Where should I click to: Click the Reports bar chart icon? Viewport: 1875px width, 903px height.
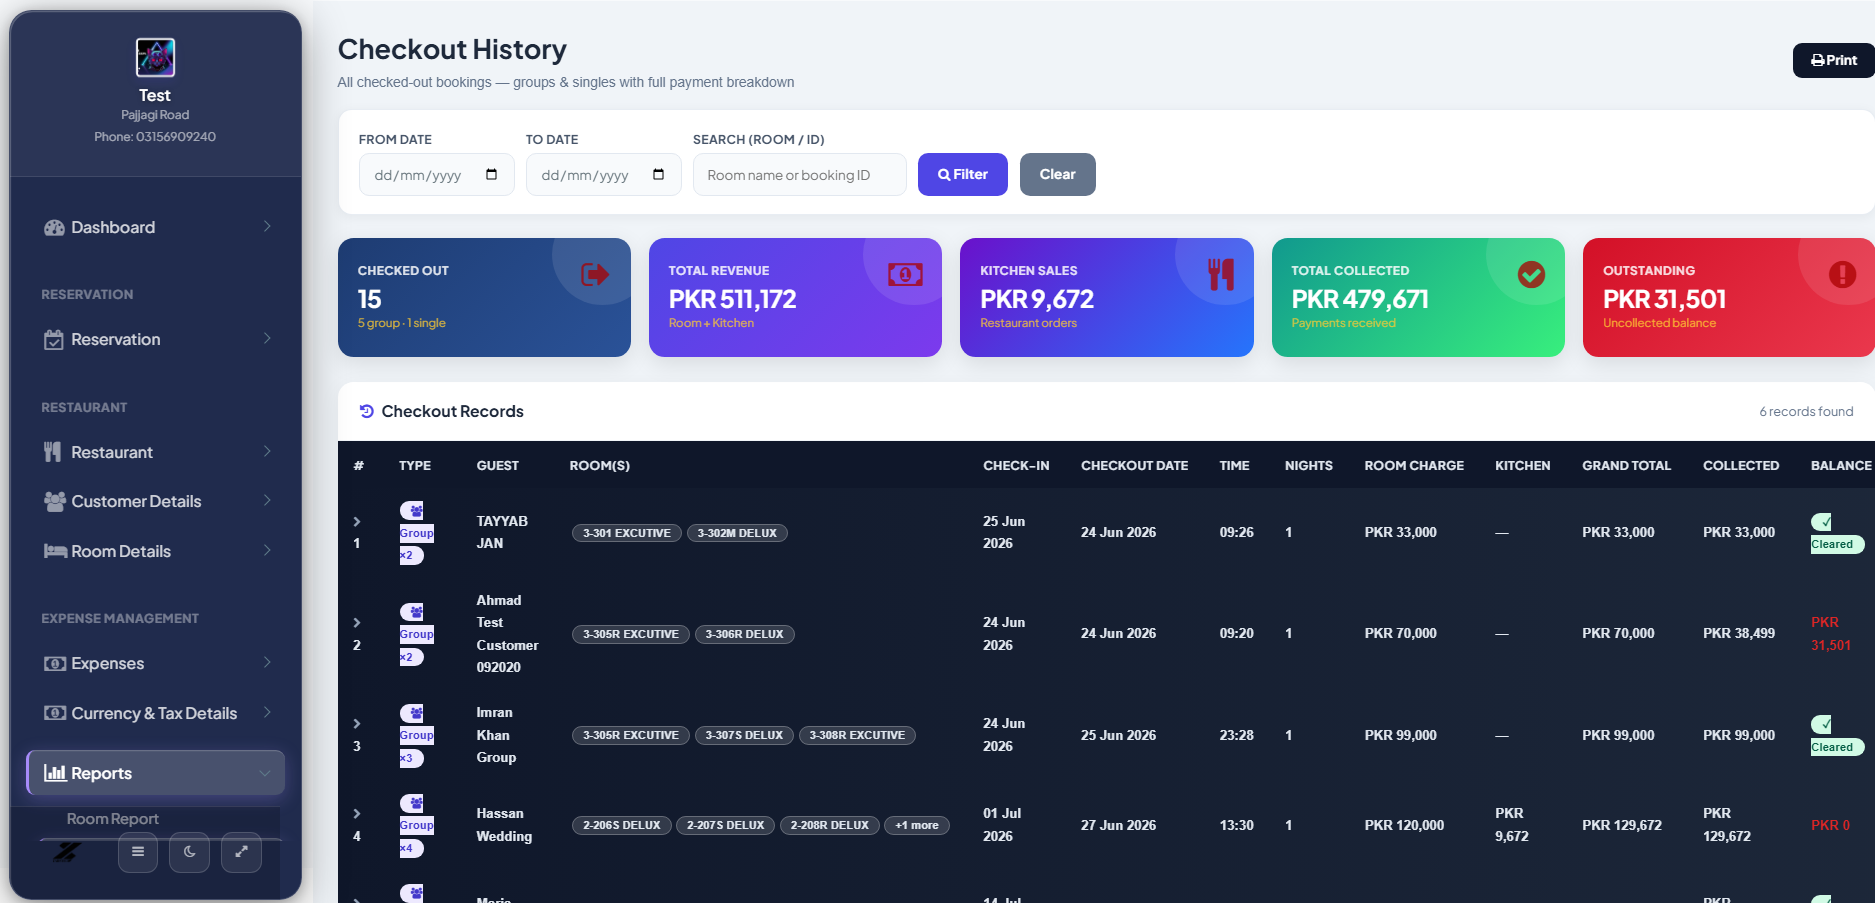[55, 773]
